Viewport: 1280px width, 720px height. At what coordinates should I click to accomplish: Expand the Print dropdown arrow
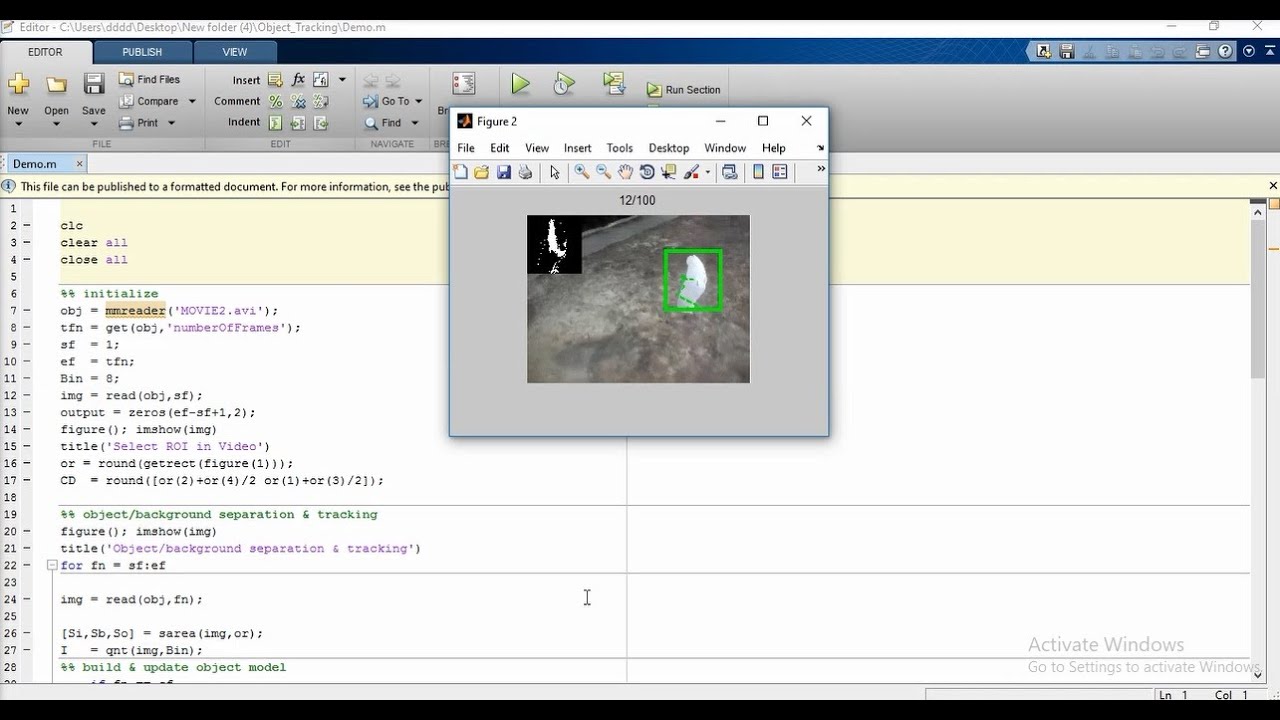tap(171, 123)
